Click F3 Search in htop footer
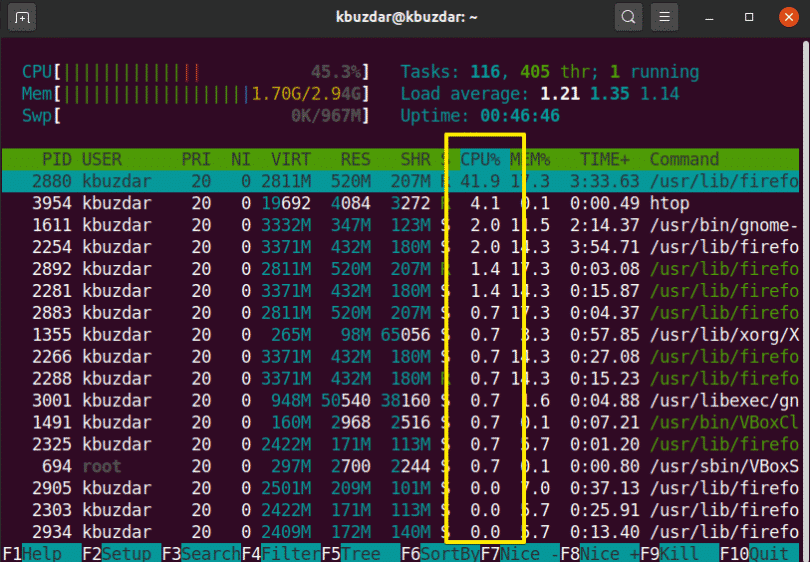810x562 pixels. 201,553
